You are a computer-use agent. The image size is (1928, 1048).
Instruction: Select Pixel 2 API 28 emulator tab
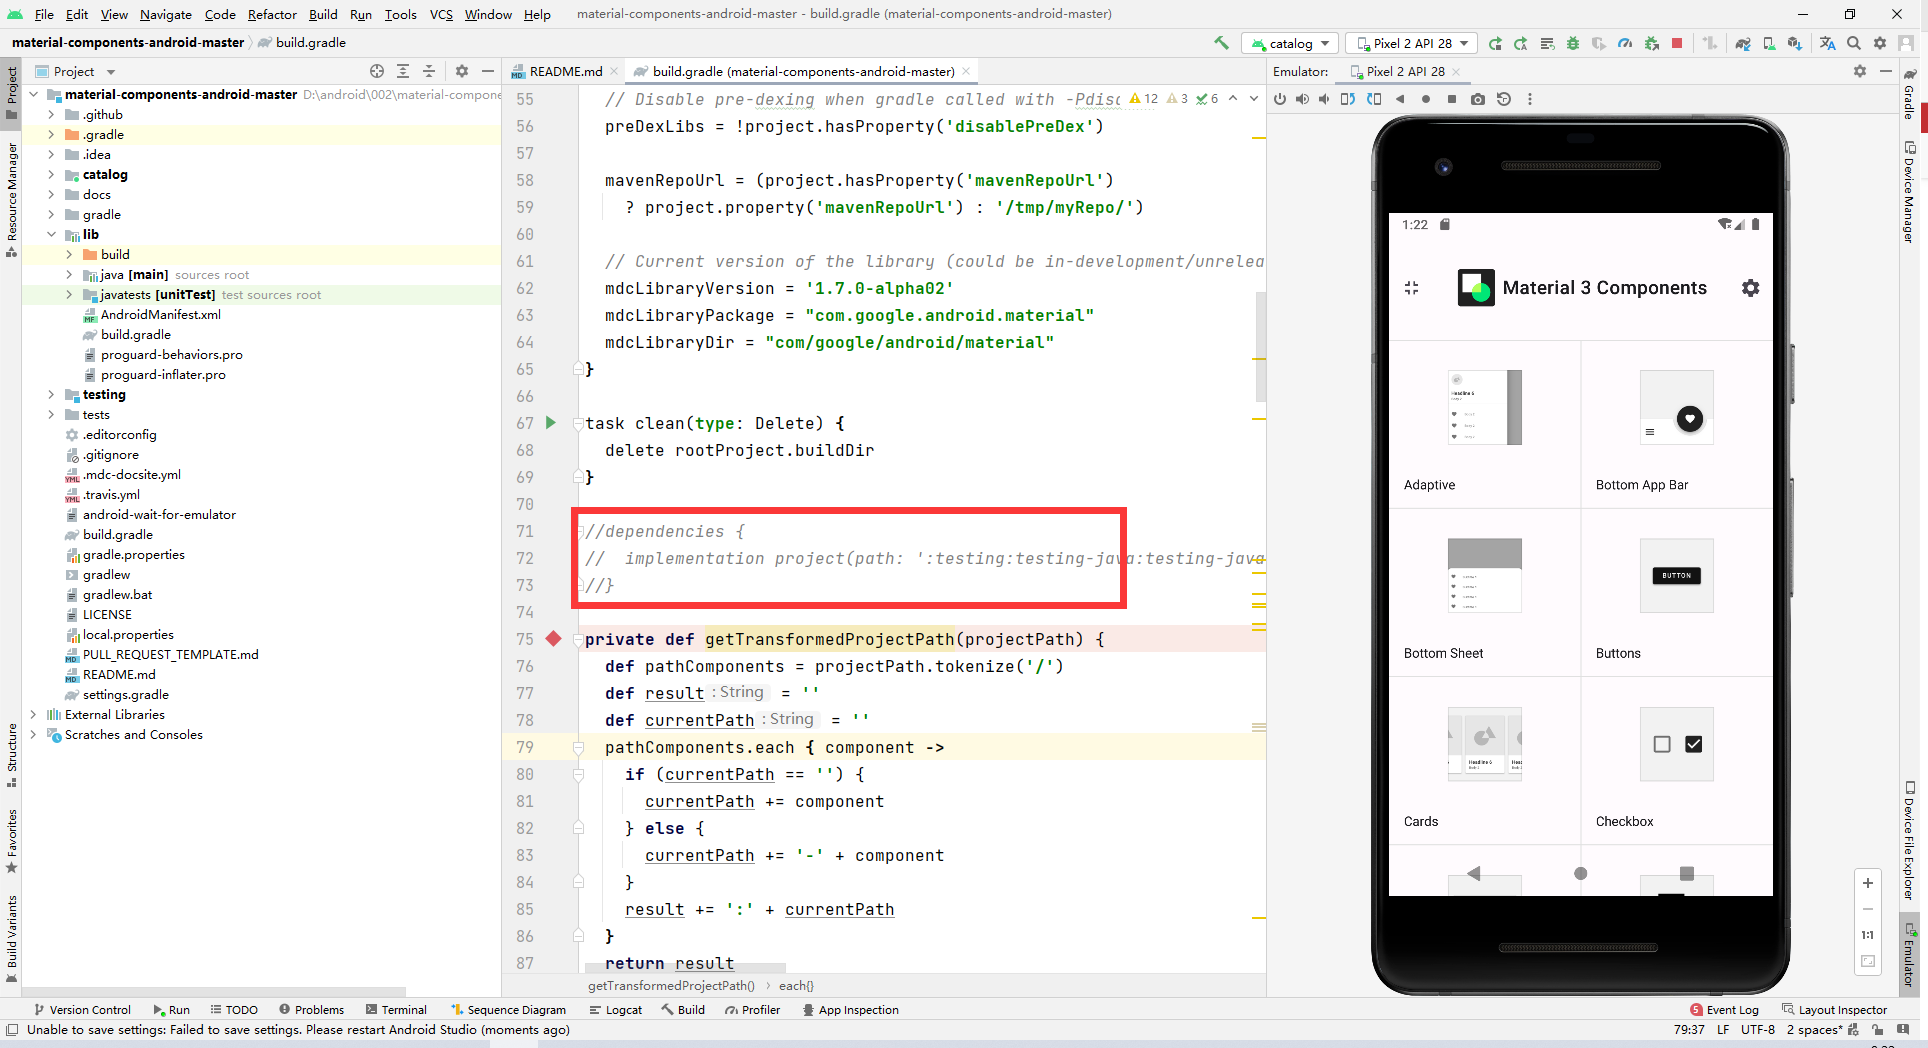pyautogui.click(x=1405, y=71)
